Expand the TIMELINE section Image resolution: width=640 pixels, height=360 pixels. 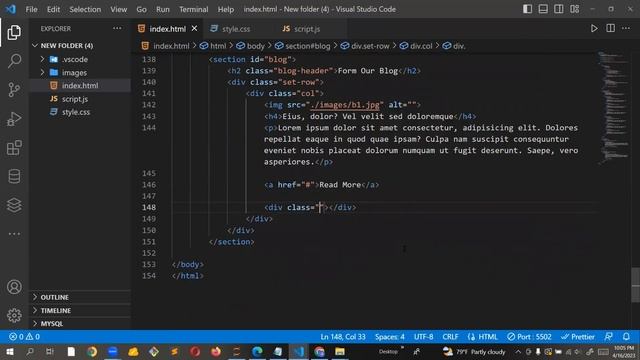[x=56, y=310]
